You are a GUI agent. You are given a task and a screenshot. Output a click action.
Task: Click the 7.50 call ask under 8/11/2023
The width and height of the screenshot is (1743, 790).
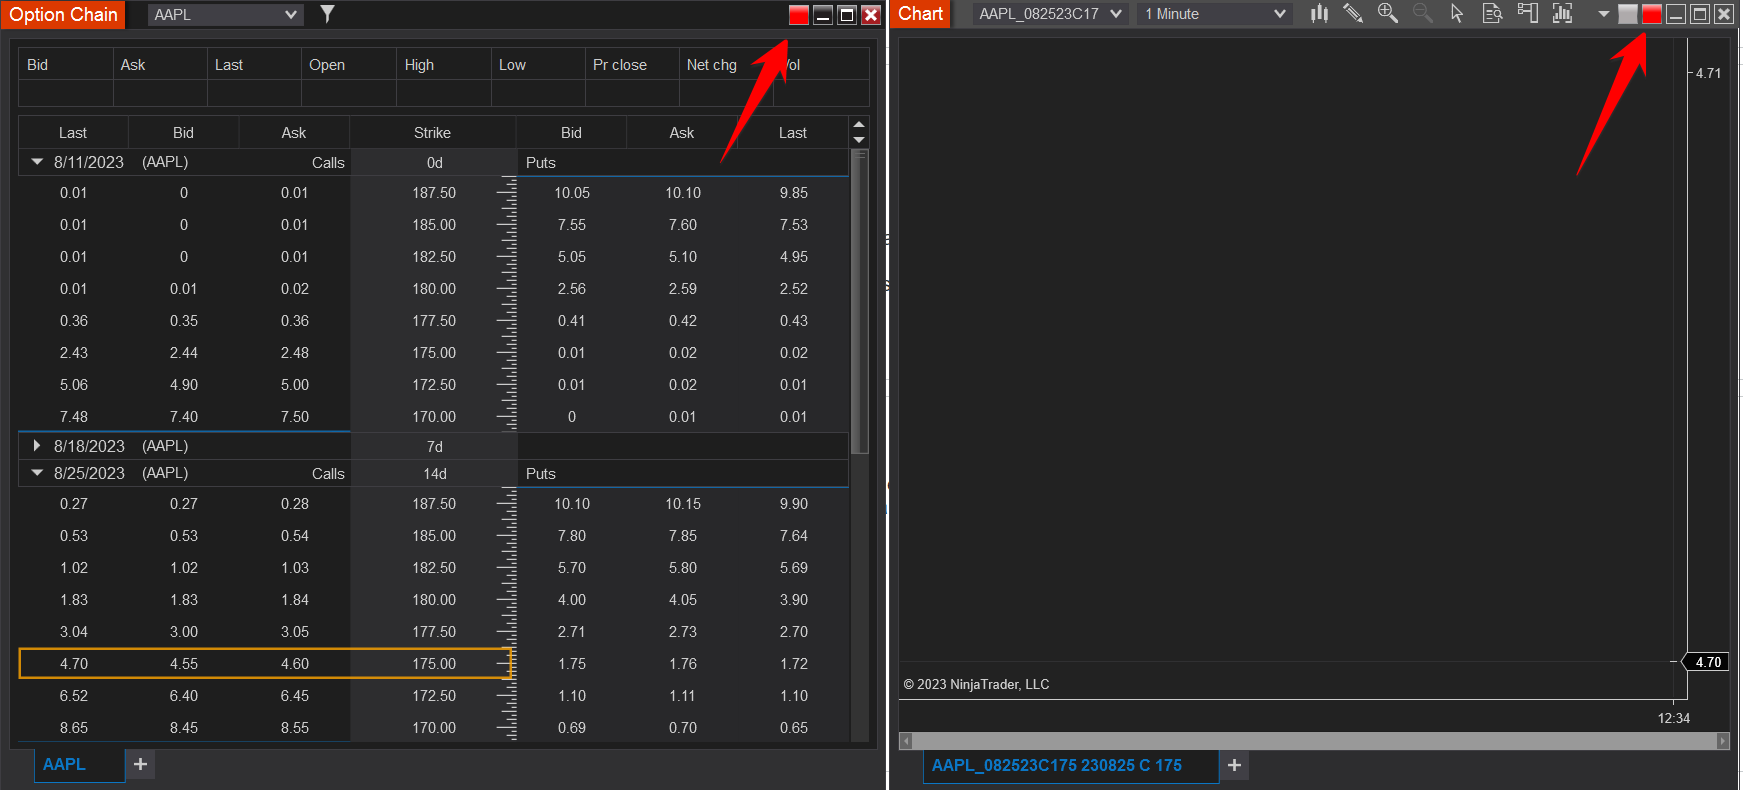click(295, 417)
